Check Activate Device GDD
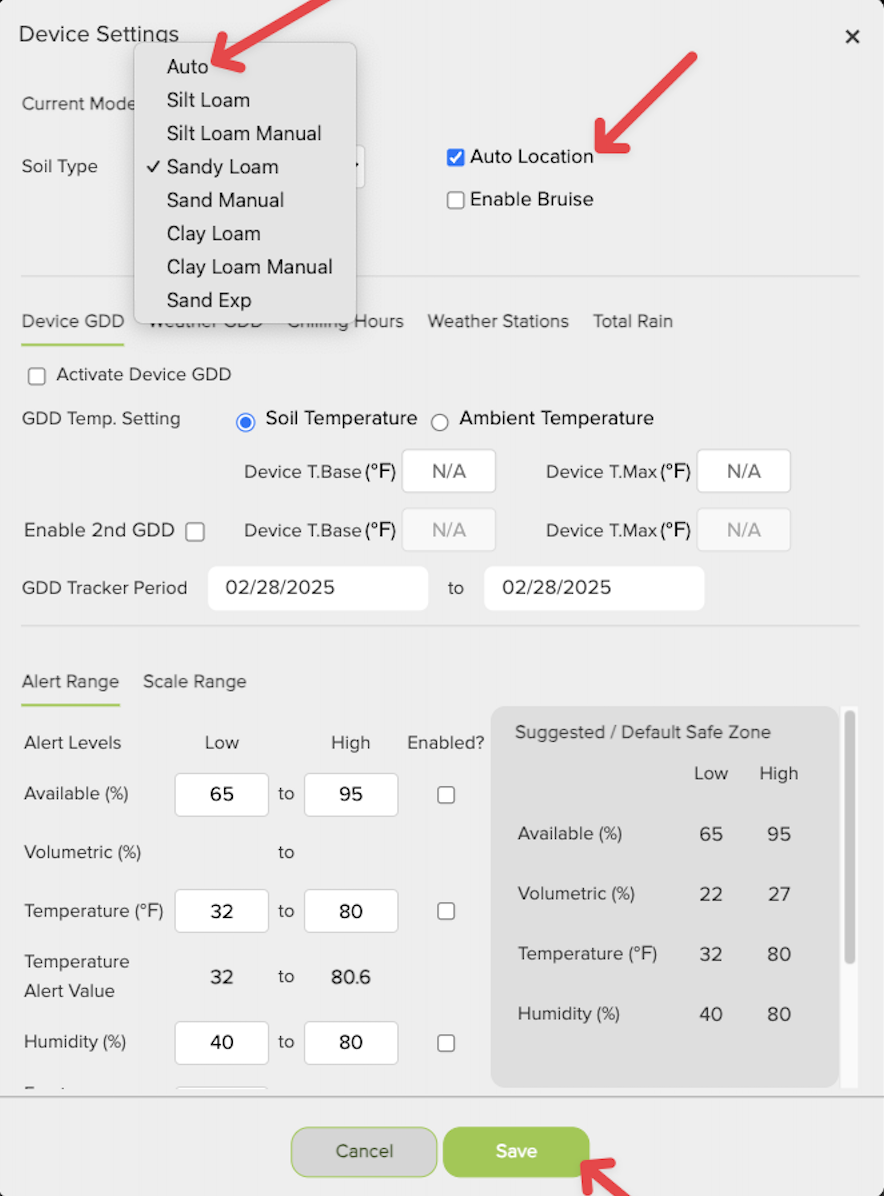The width and height of the screenshot is (884, 1196). [36, 375]
